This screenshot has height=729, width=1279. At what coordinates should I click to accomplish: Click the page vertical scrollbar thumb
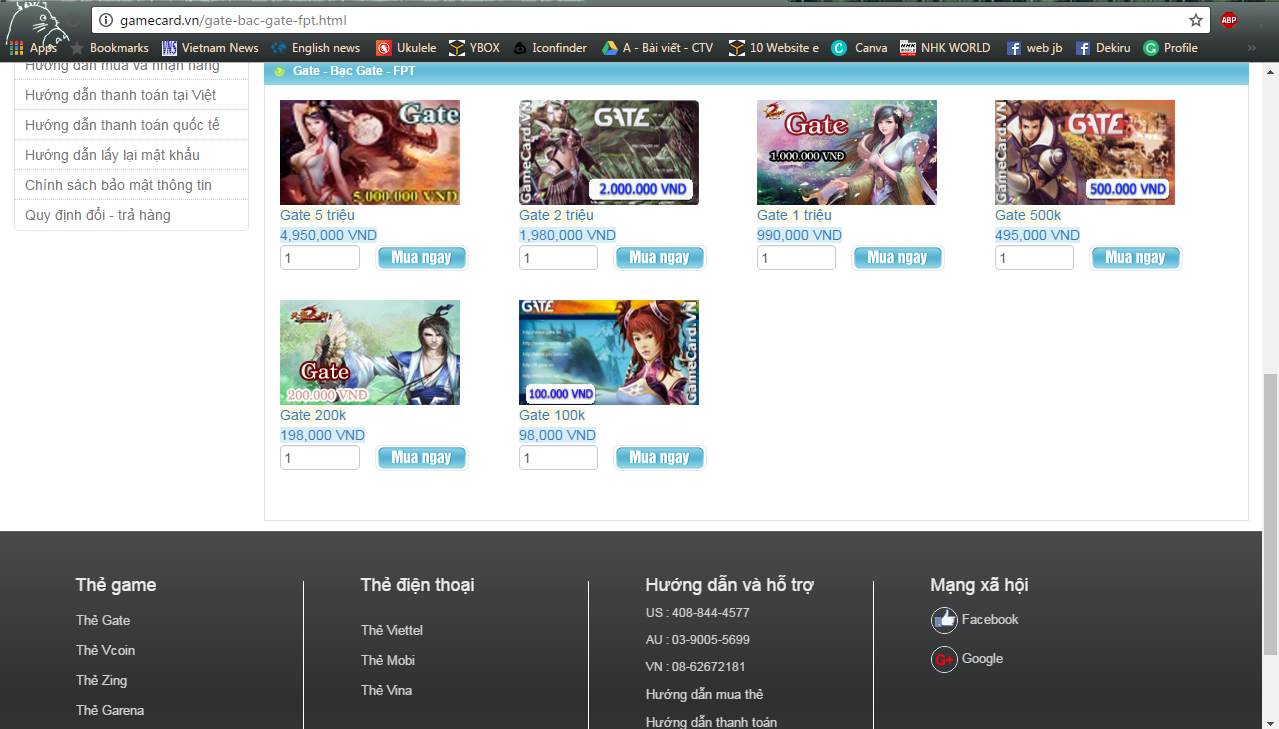click(x=1270, y=513)
